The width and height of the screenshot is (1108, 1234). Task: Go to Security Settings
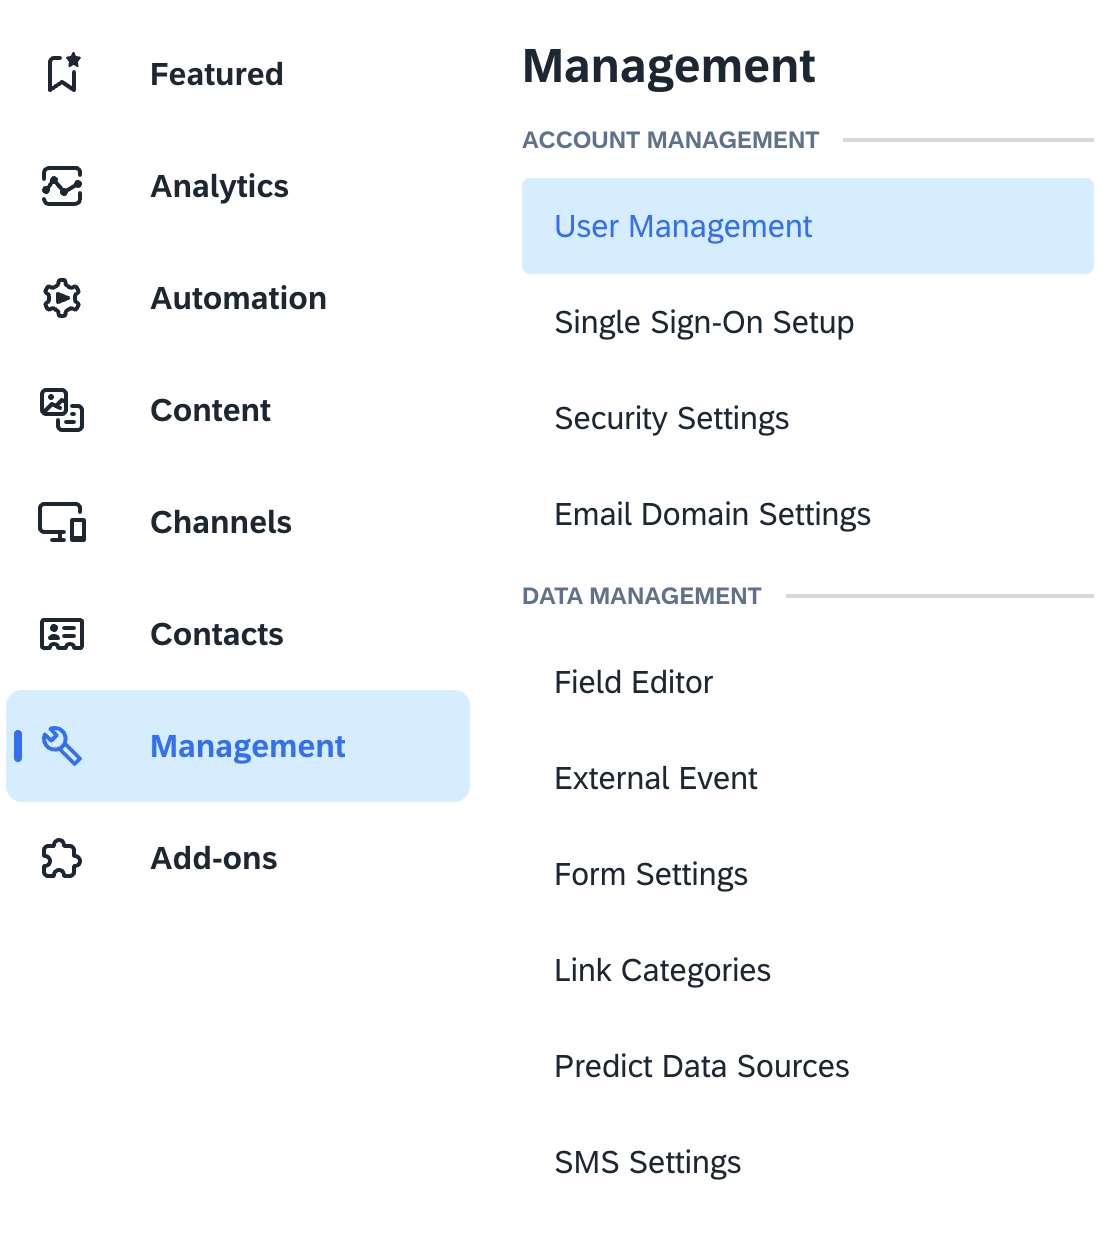click(672, 418)
